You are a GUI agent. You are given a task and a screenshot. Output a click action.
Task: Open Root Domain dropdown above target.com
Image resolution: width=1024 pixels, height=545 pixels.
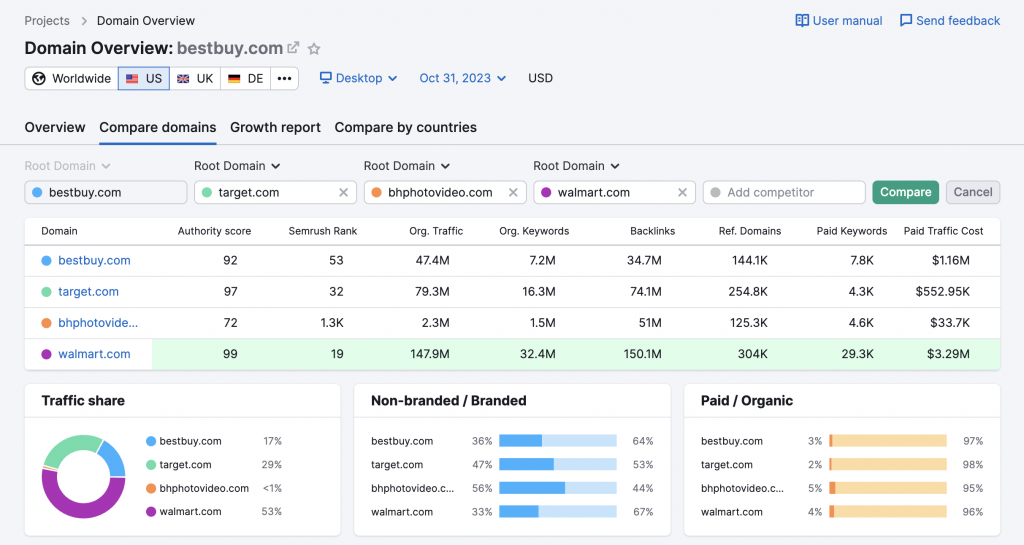(237, 166)
